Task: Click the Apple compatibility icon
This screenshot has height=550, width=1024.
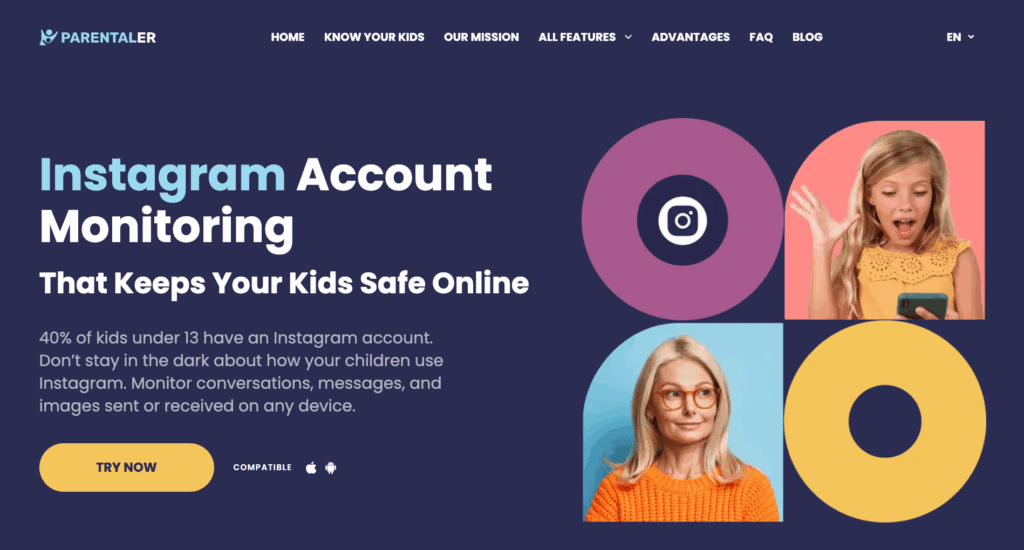Action: click(311, 468)
